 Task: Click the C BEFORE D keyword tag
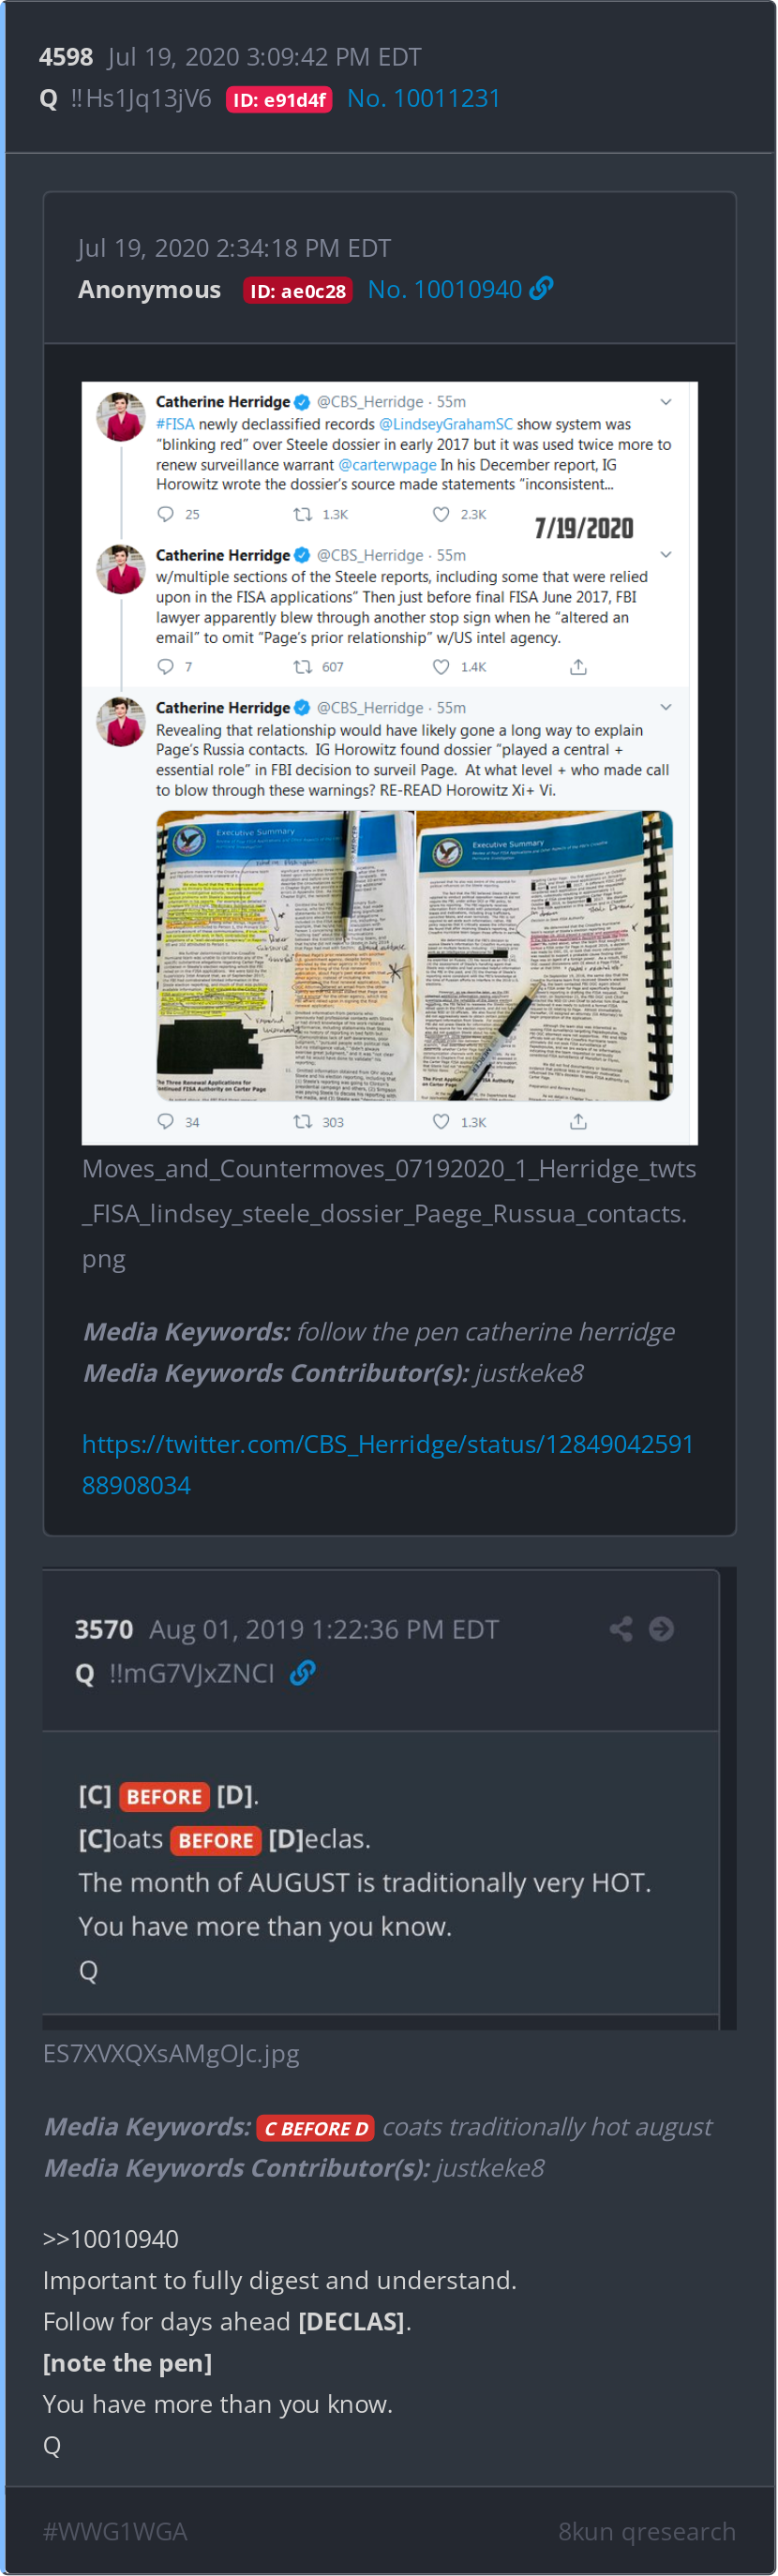tap(316, 2129)
